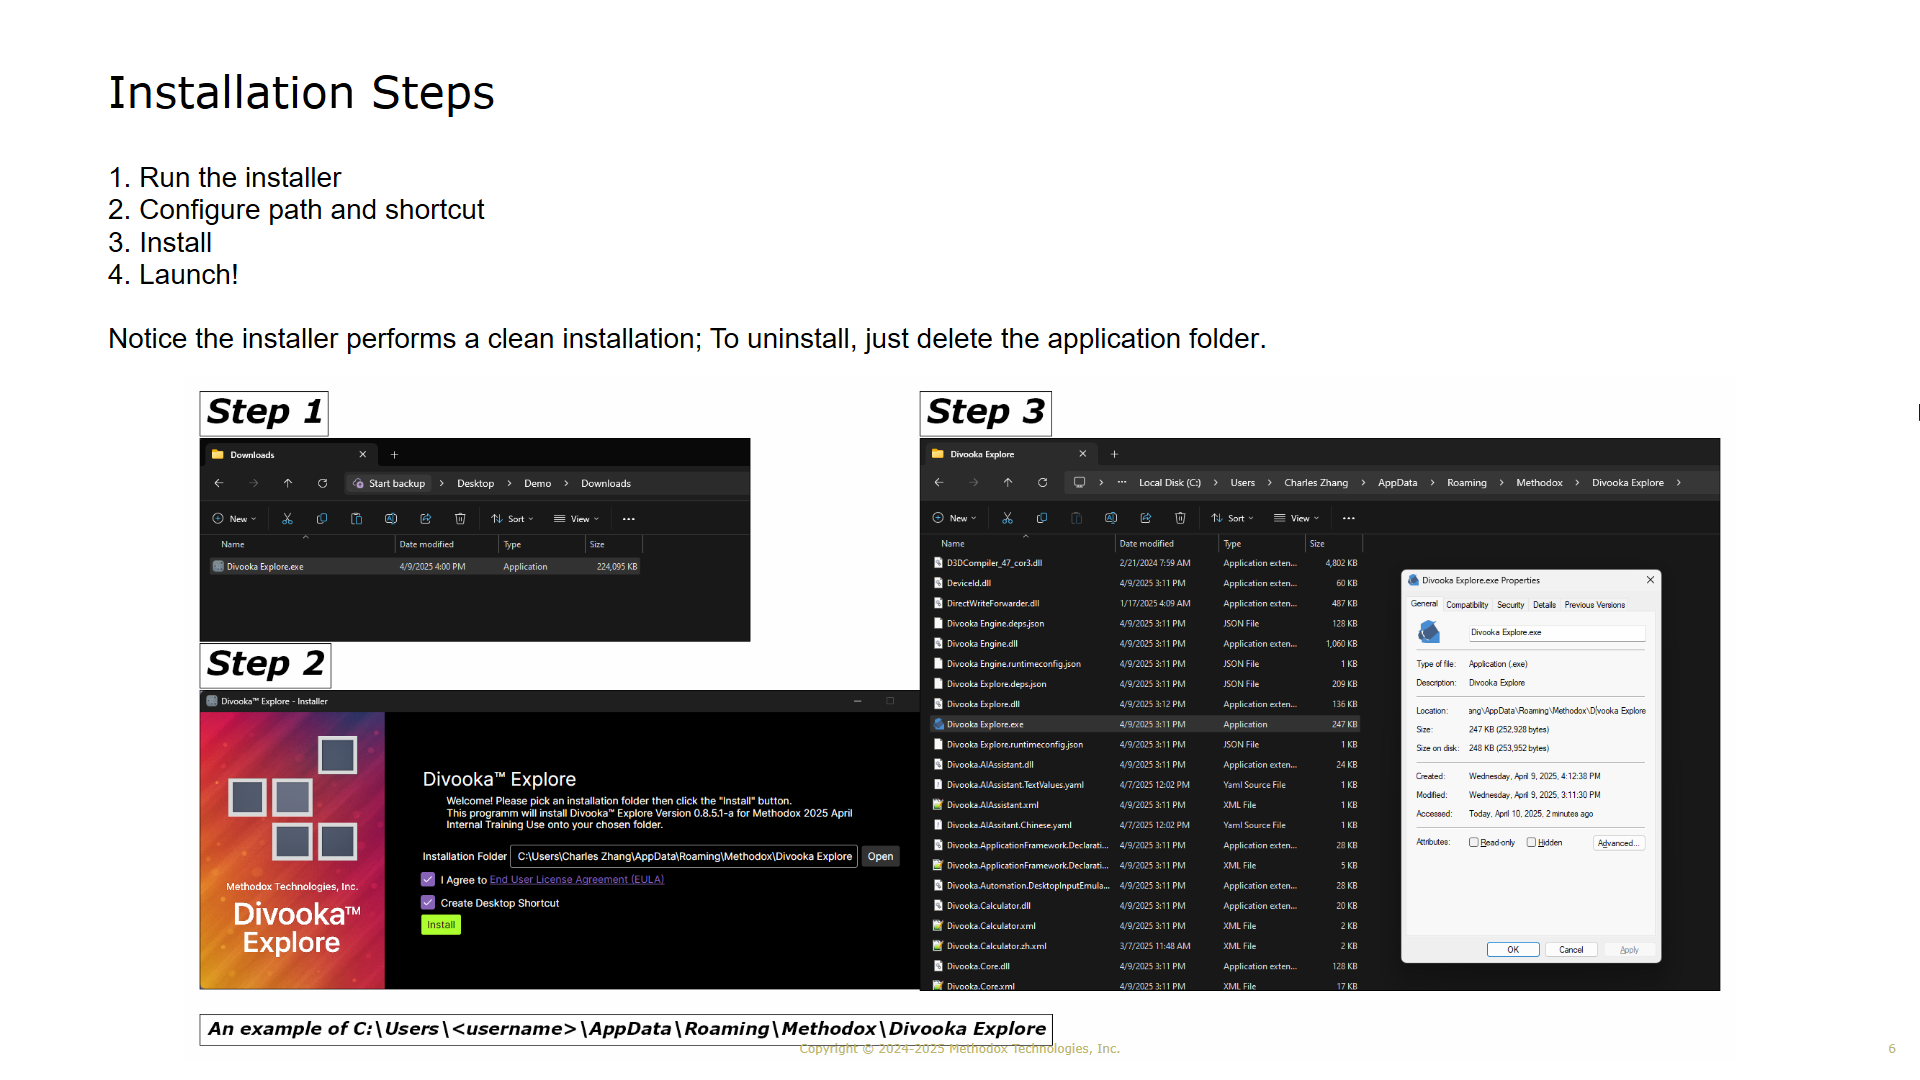Click Copy icon in Divooka Explore folder toolbar
1920x1080 pixels.
(1042, 518)
